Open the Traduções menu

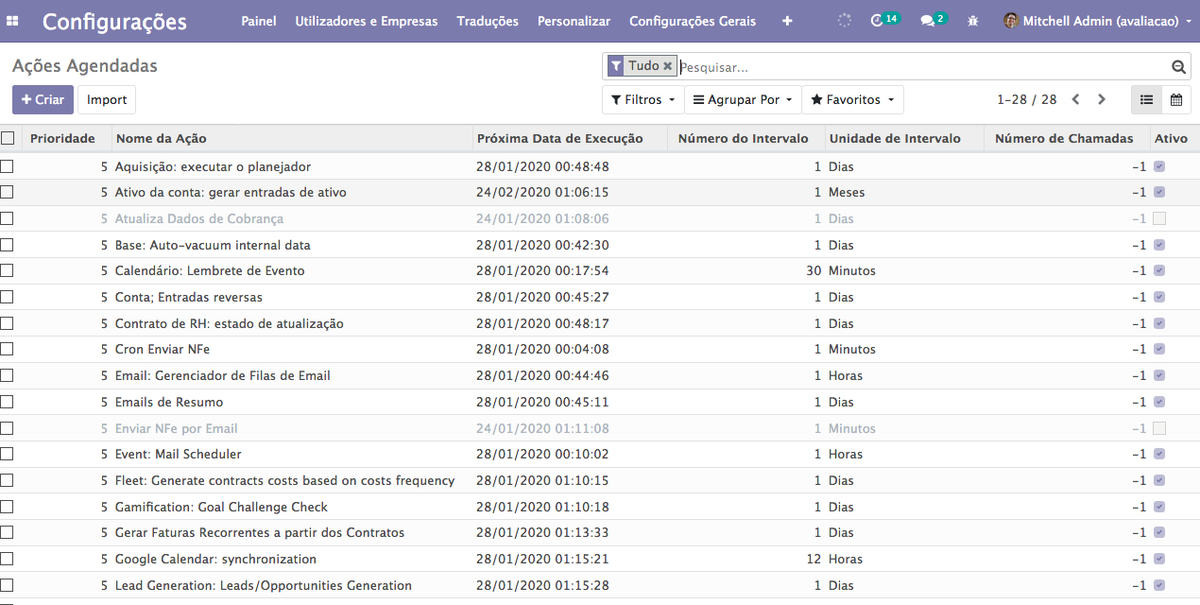tap(488, 21)
